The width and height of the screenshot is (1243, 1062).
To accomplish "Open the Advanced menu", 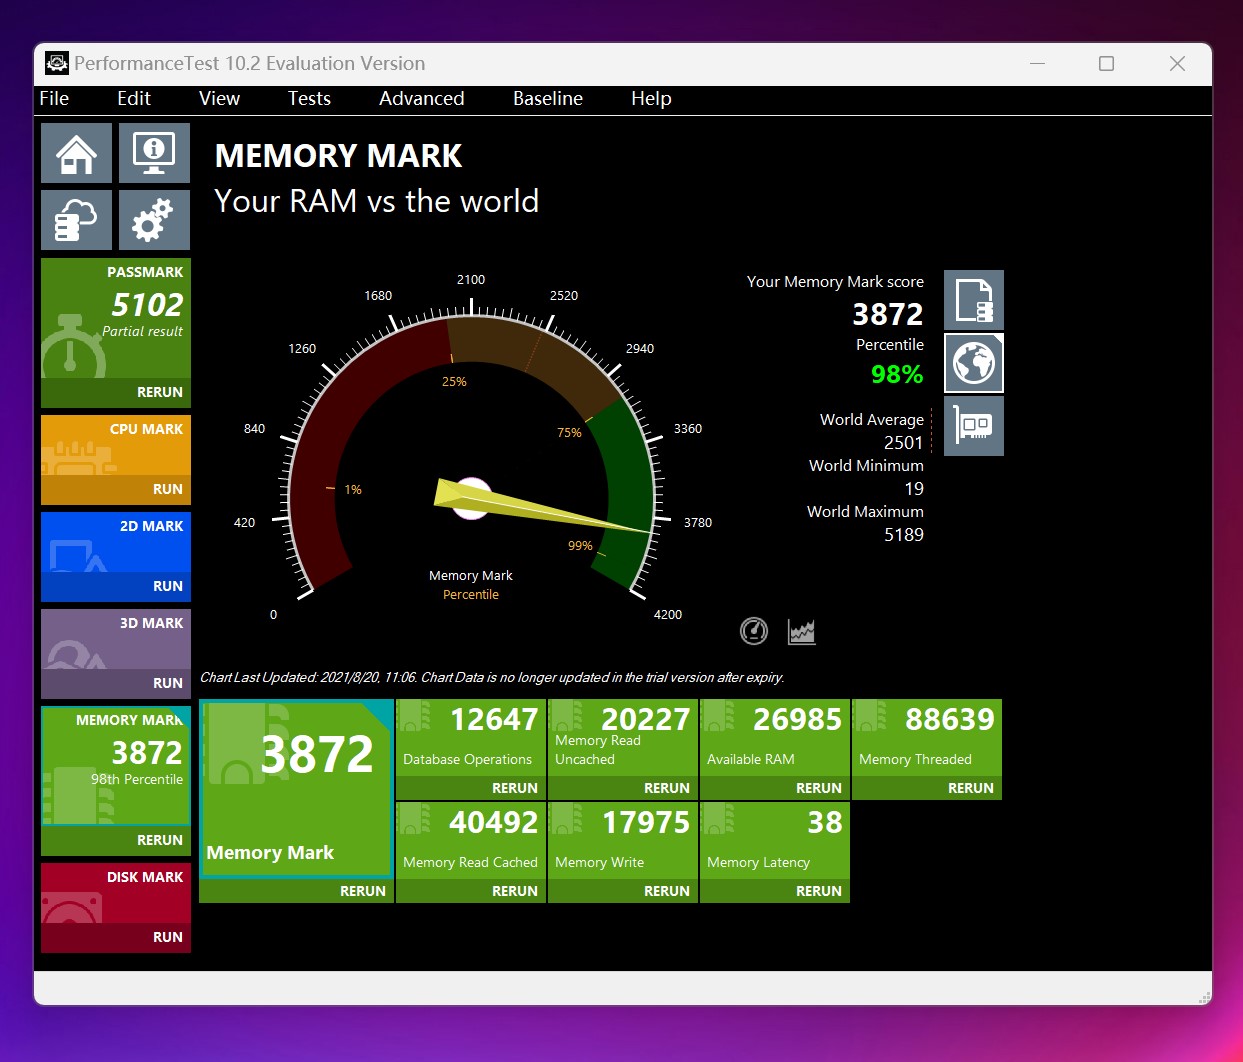I will pos(421,99).
